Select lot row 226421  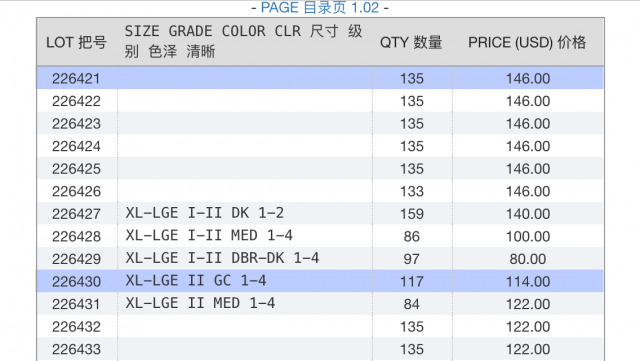point(320,78)
